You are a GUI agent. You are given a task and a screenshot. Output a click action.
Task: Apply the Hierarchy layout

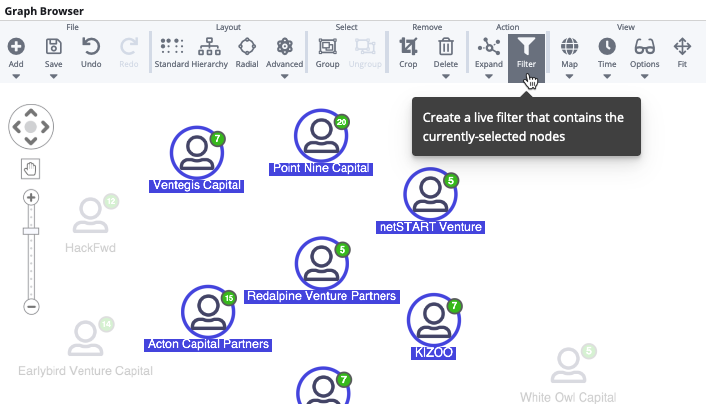point(210,46)
